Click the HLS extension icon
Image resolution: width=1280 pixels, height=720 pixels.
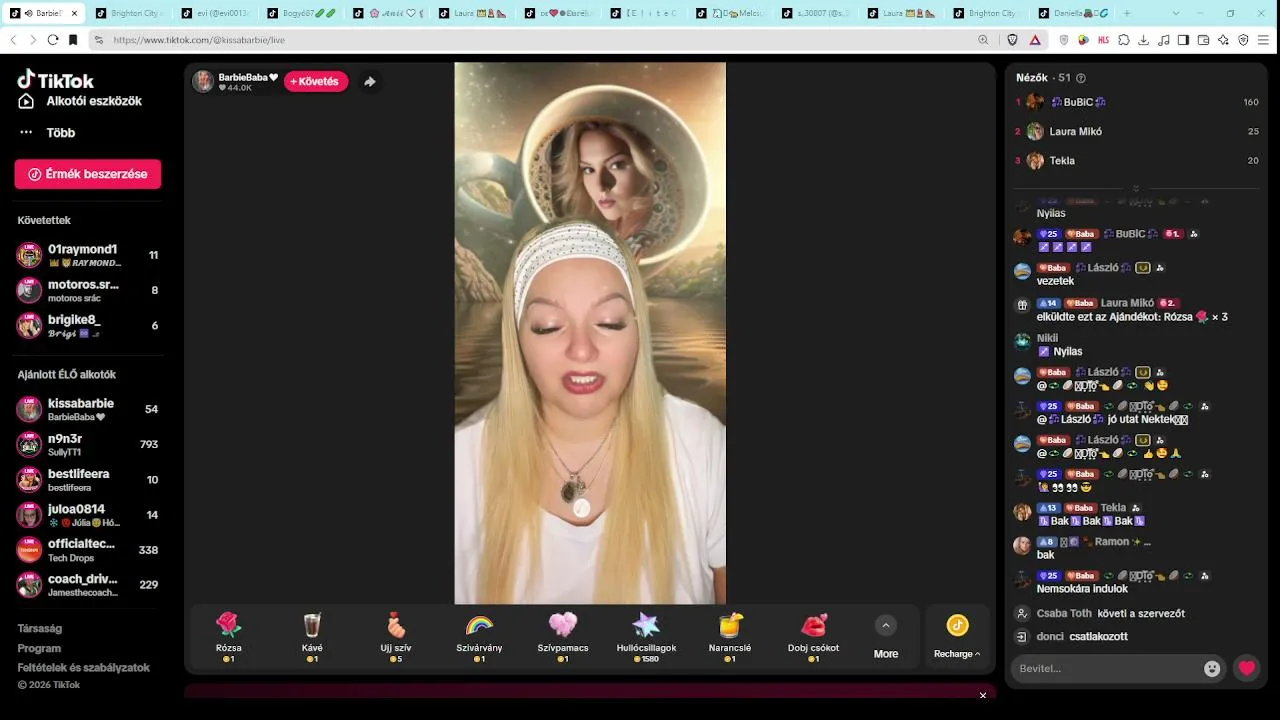(x=1103, y=40)
